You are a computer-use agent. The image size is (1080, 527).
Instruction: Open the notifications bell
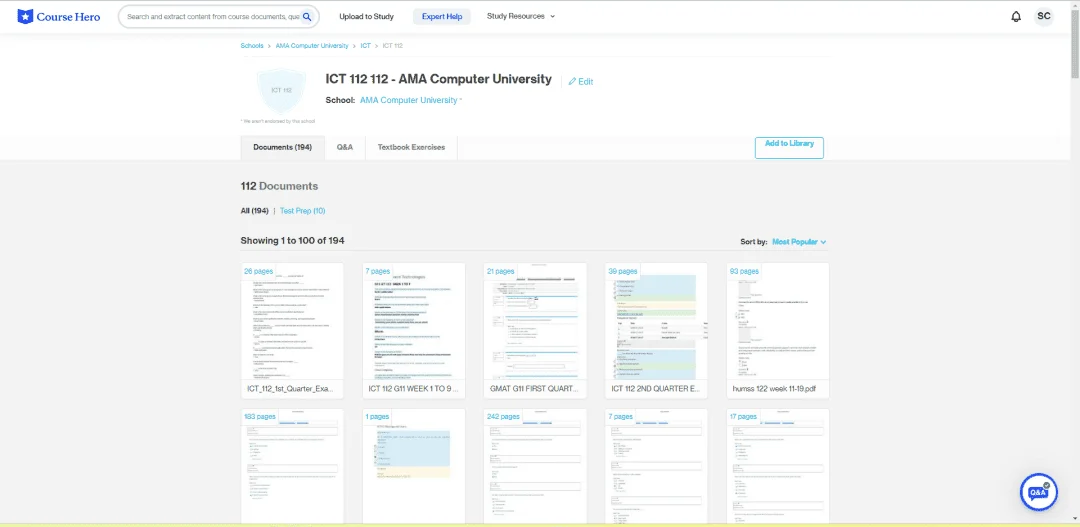(x=1016, y=17)
